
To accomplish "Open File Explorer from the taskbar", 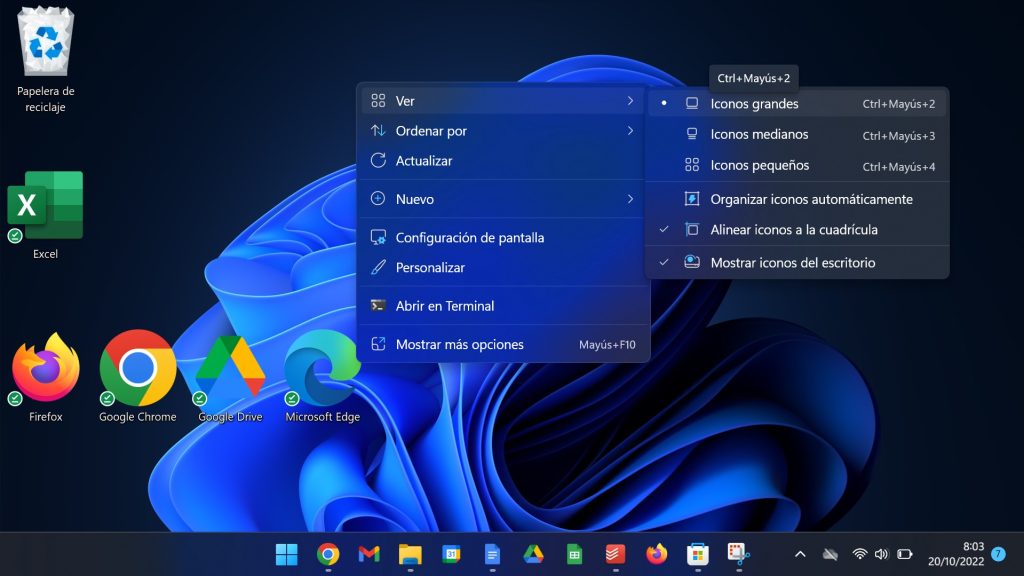I will click(x=410, y=554).
